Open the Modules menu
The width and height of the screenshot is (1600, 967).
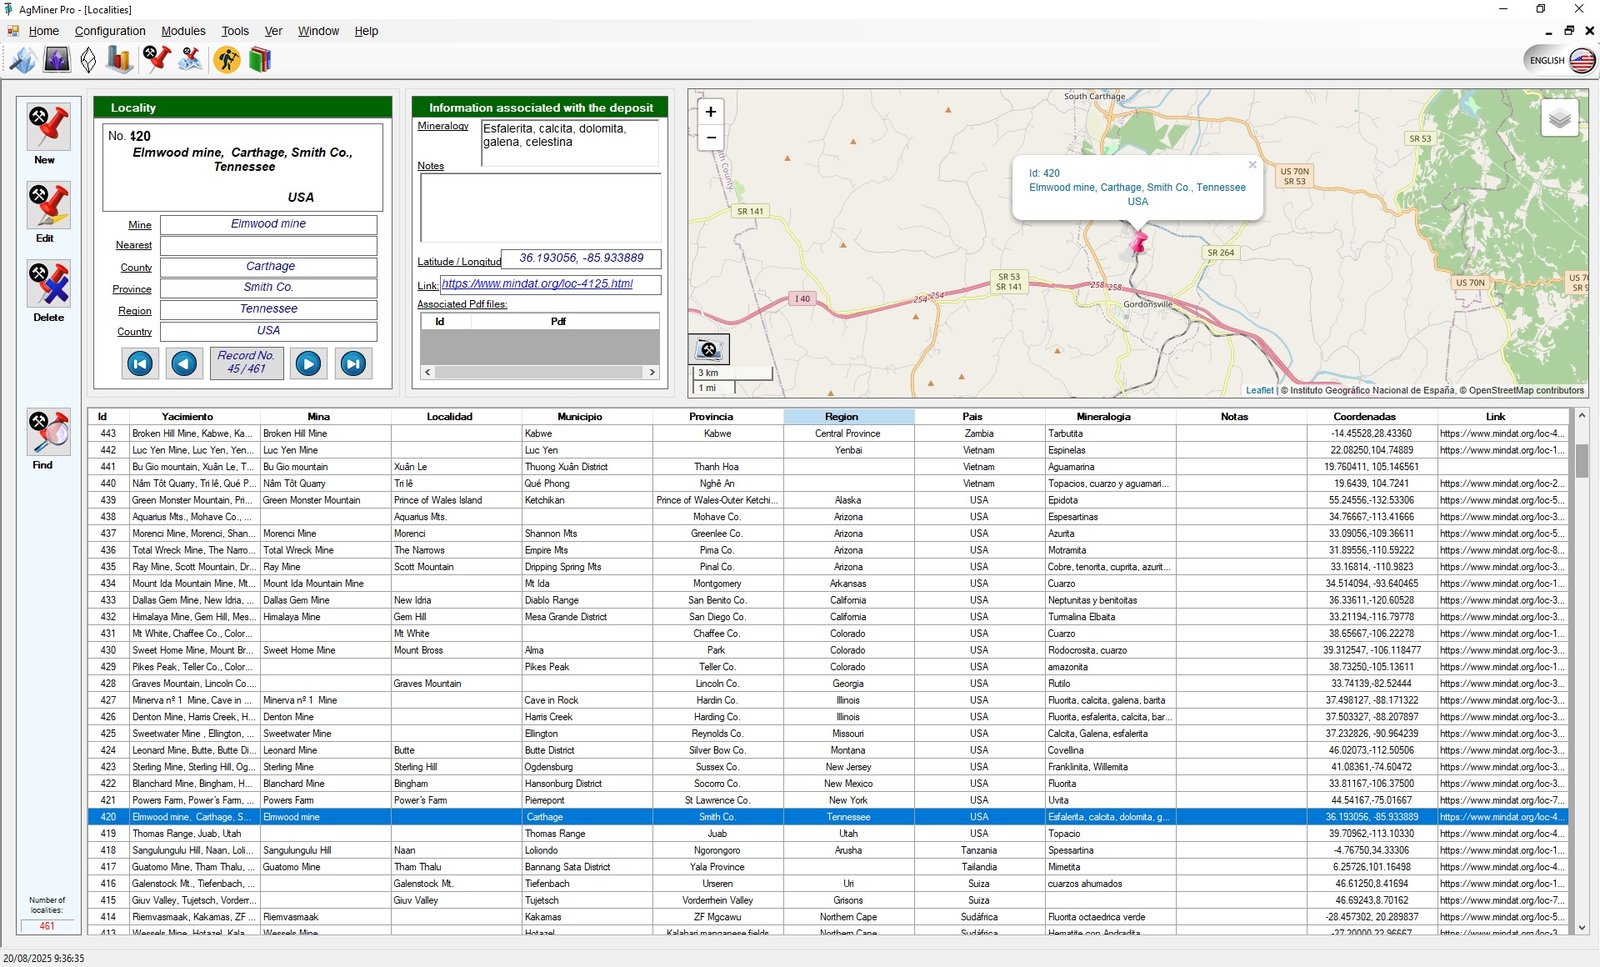pos(183,31)
